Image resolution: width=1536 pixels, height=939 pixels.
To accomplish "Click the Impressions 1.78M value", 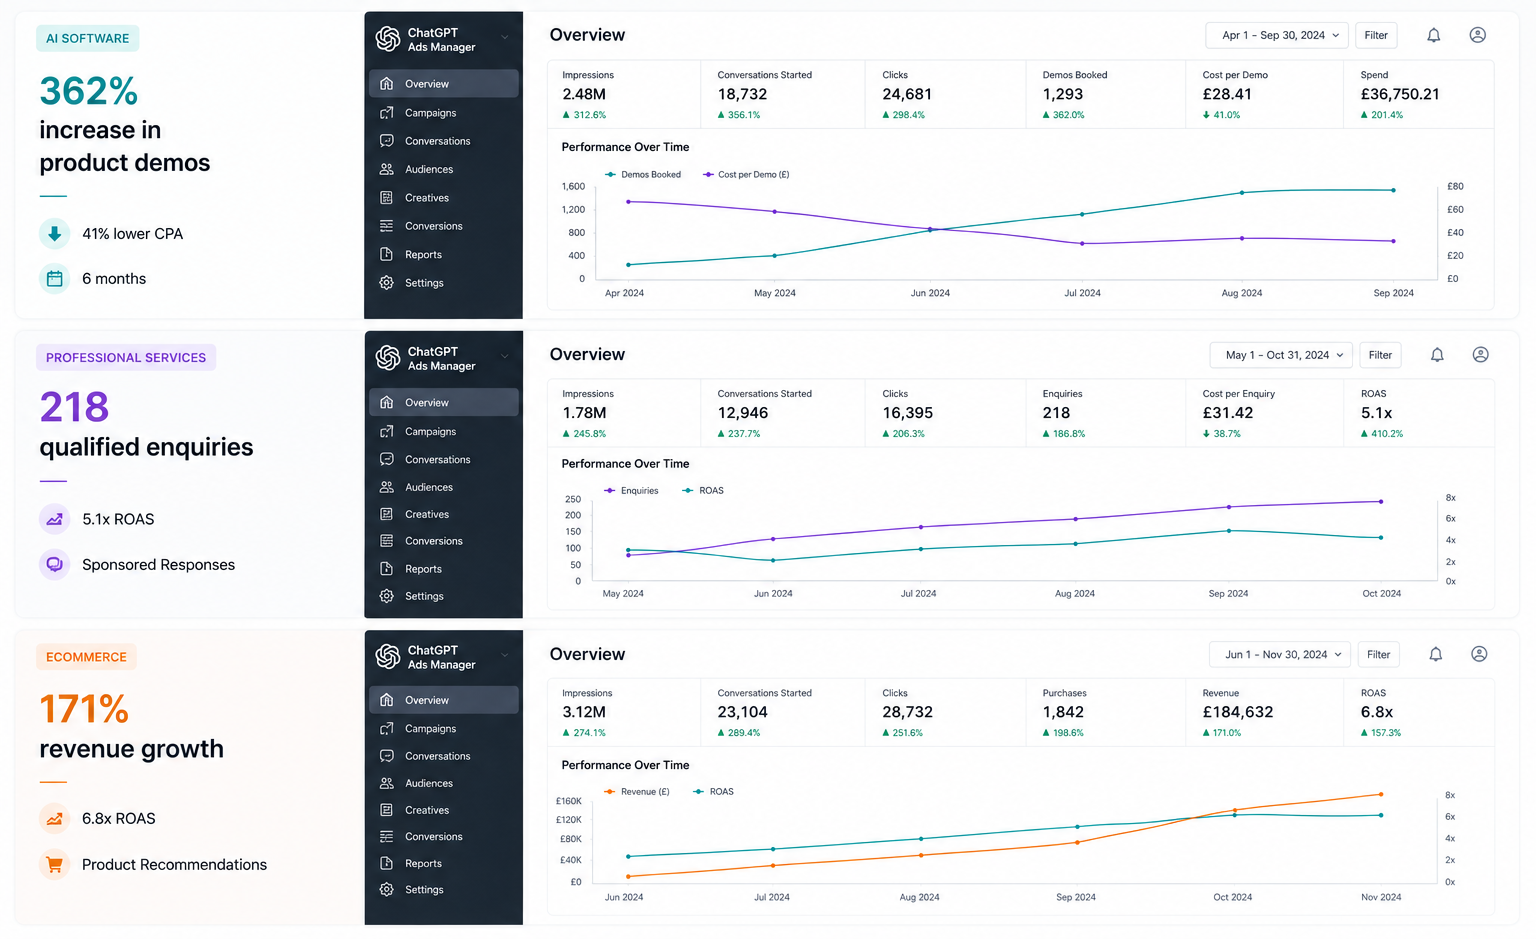I will [584, 413].
